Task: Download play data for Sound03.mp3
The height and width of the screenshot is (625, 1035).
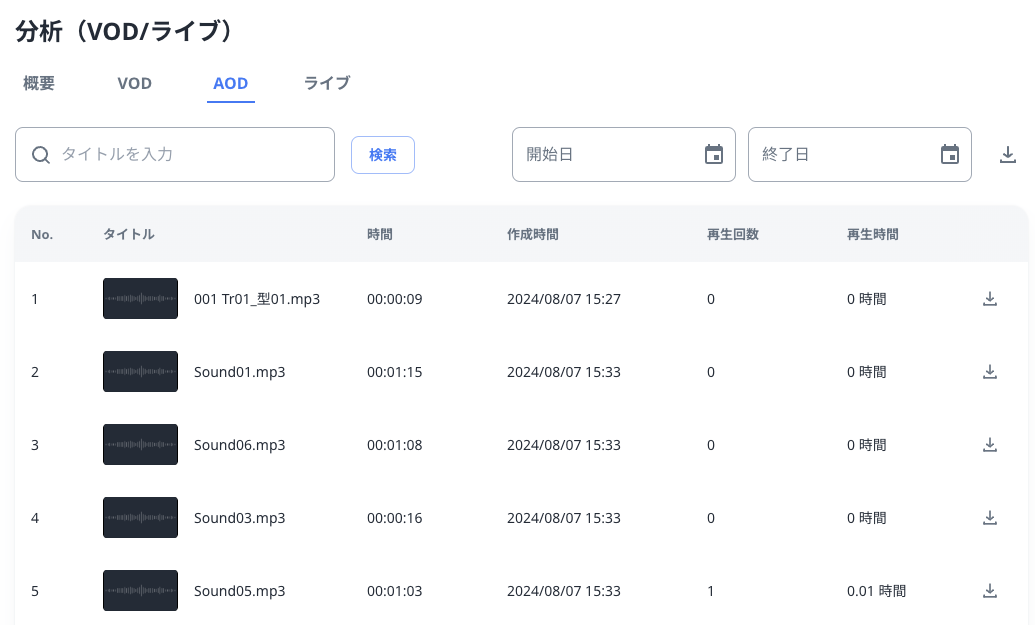Action: (990, 517)
